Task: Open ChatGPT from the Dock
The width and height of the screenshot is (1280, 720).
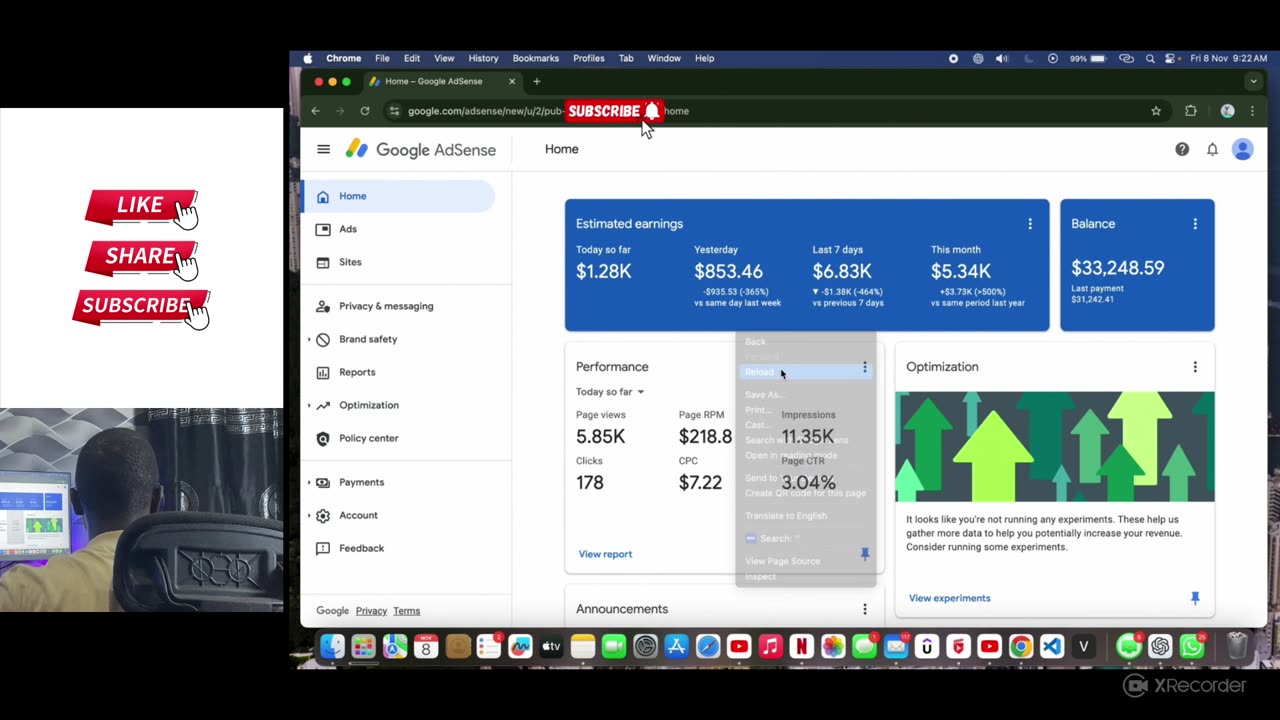Action: [1160, 647]
